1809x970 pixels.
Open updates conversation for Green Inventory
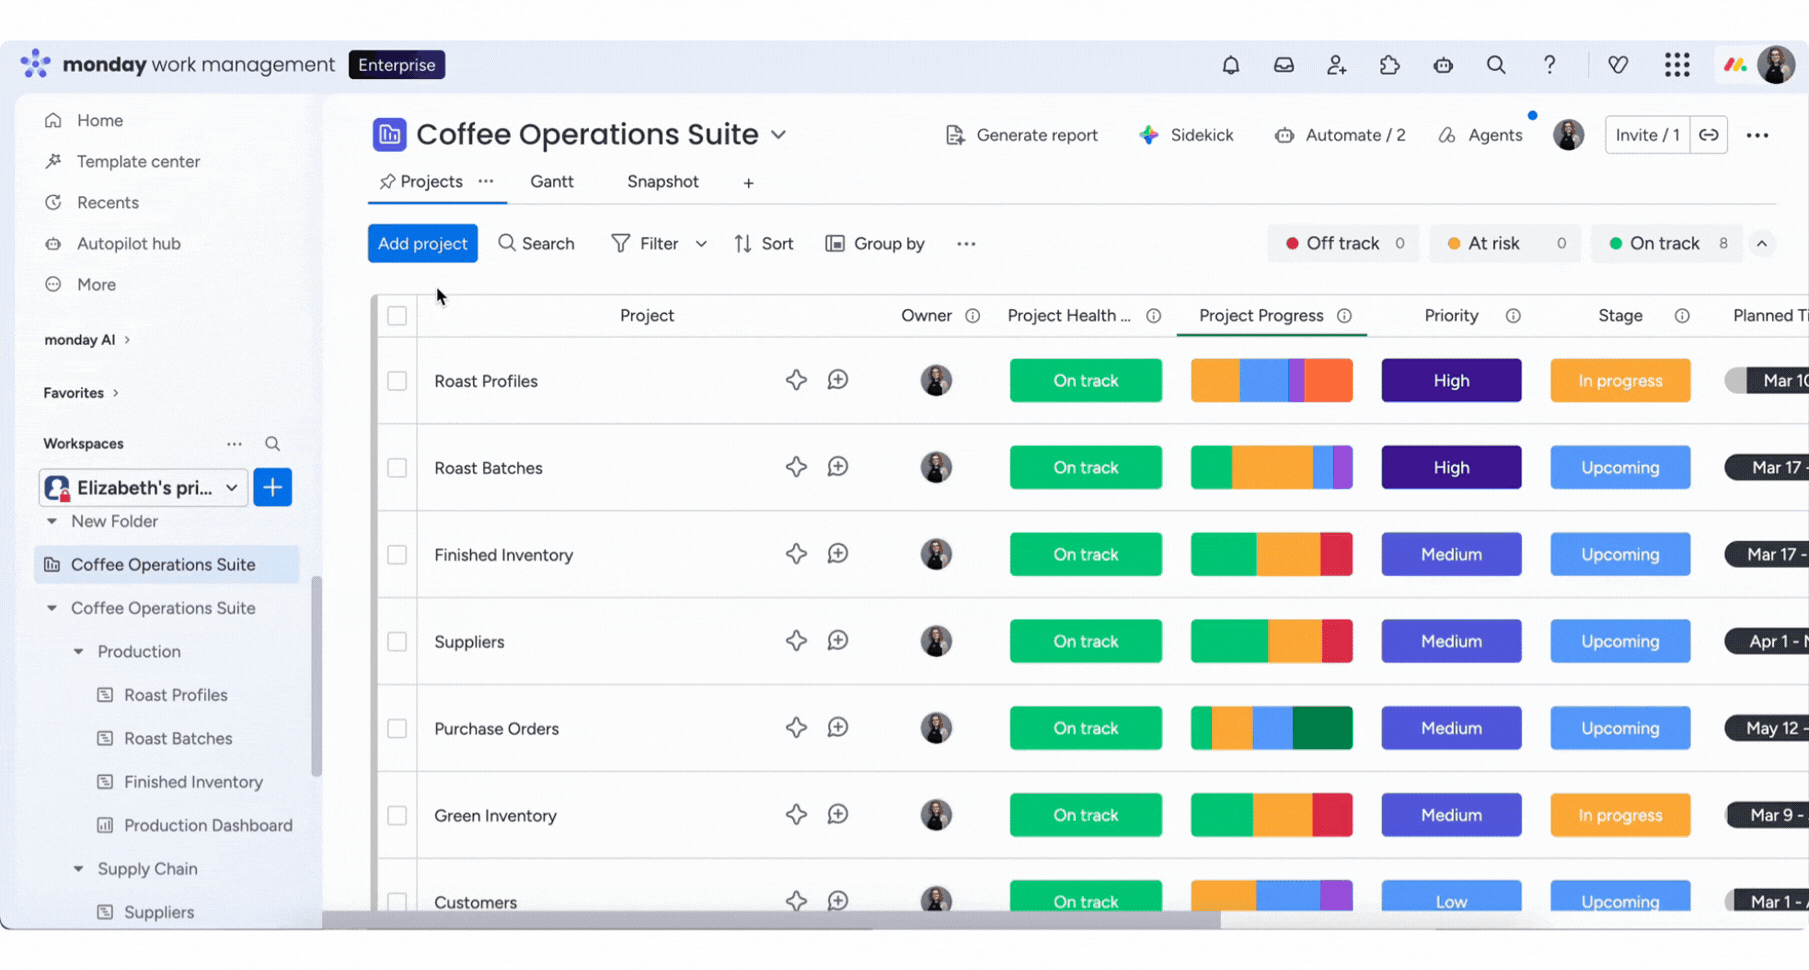coord(838,815)
